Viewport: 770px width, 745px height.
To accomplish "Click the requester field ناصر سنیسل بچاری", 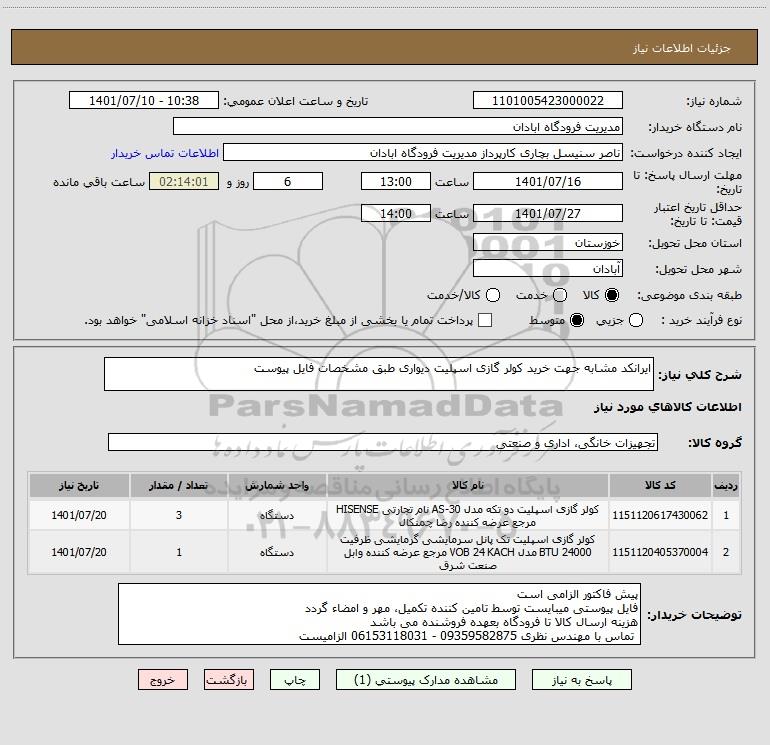I will point(423,153).
